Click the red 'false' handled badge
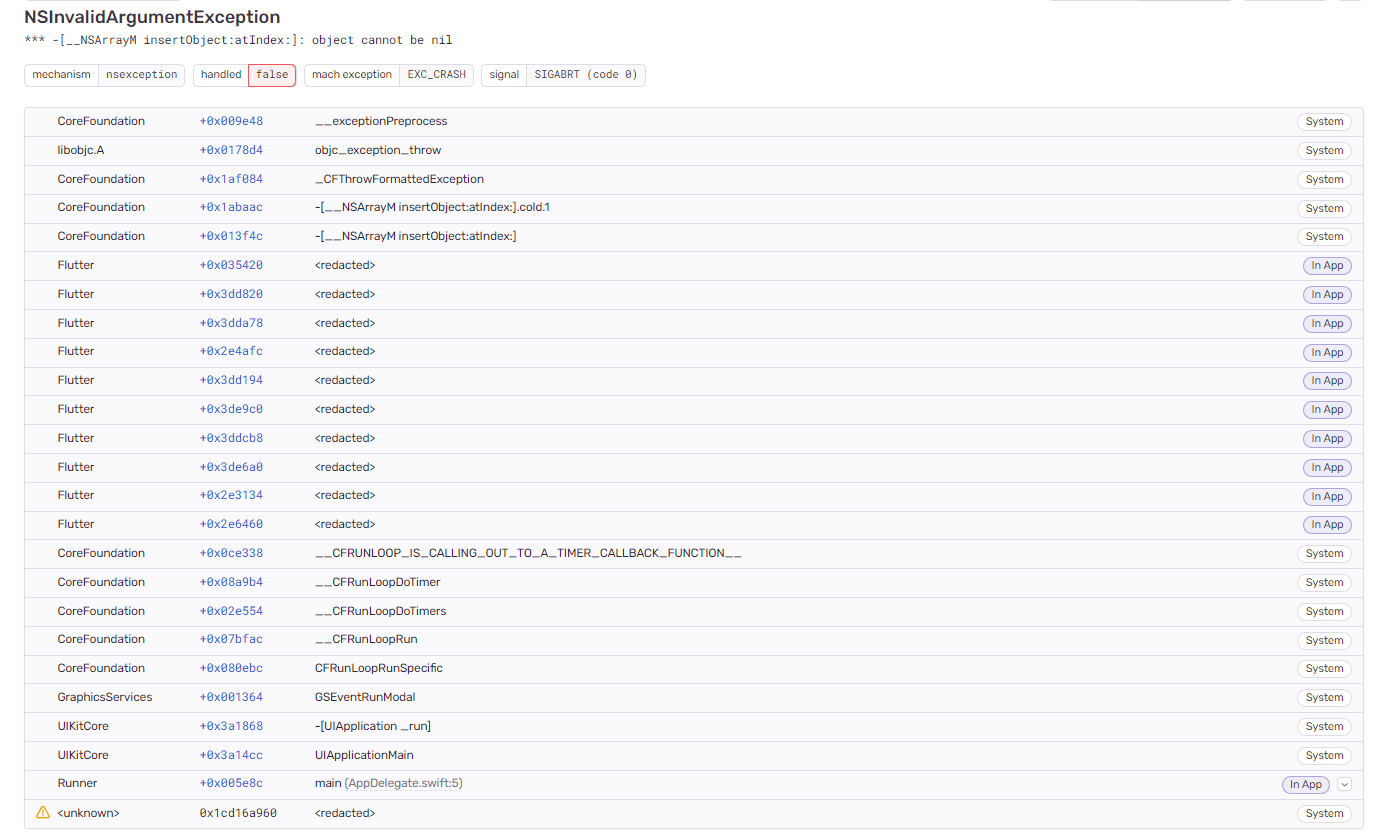 coord(271,75)
